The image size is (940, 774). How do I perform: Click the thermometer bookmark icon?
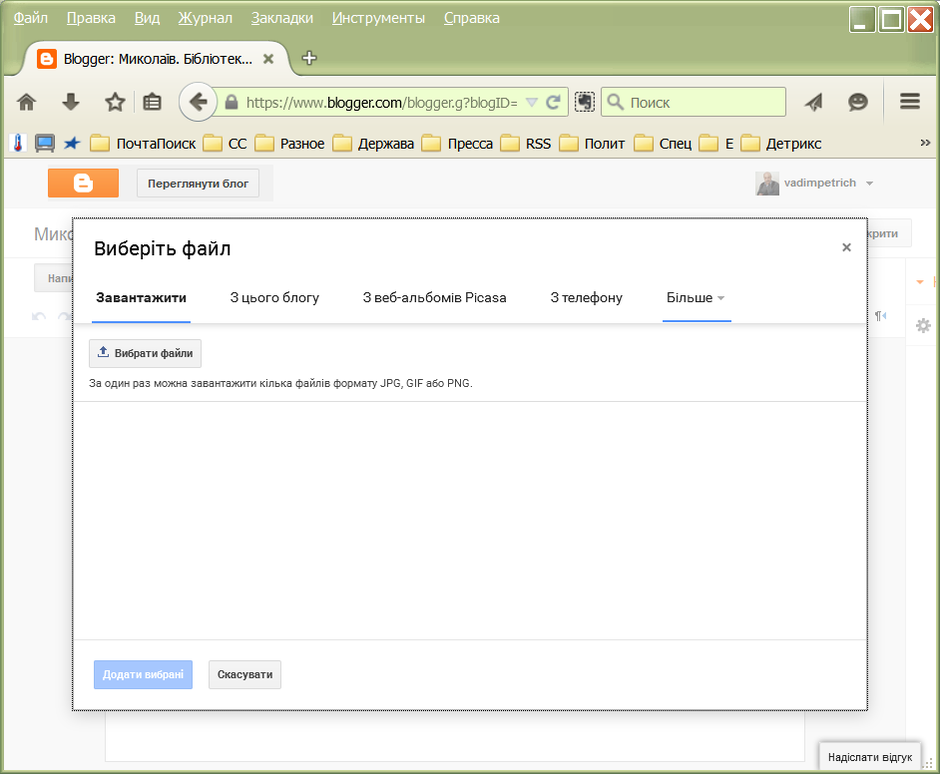pos(18,143)
